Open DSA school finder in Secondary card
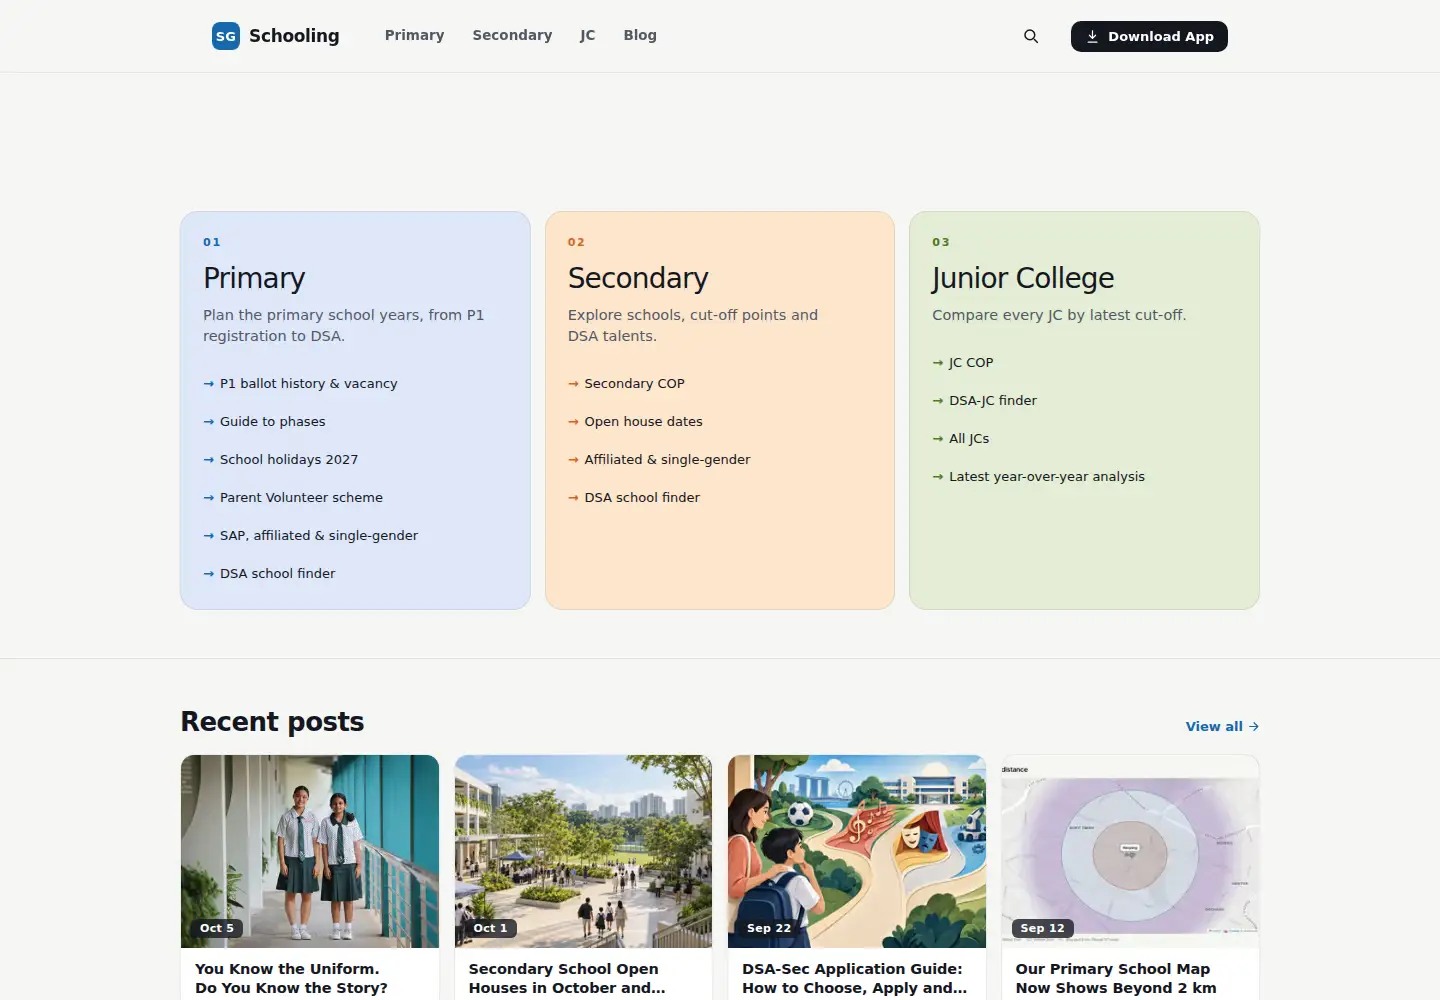This screenshot has height=1000, width=1440. click(634, 498)
